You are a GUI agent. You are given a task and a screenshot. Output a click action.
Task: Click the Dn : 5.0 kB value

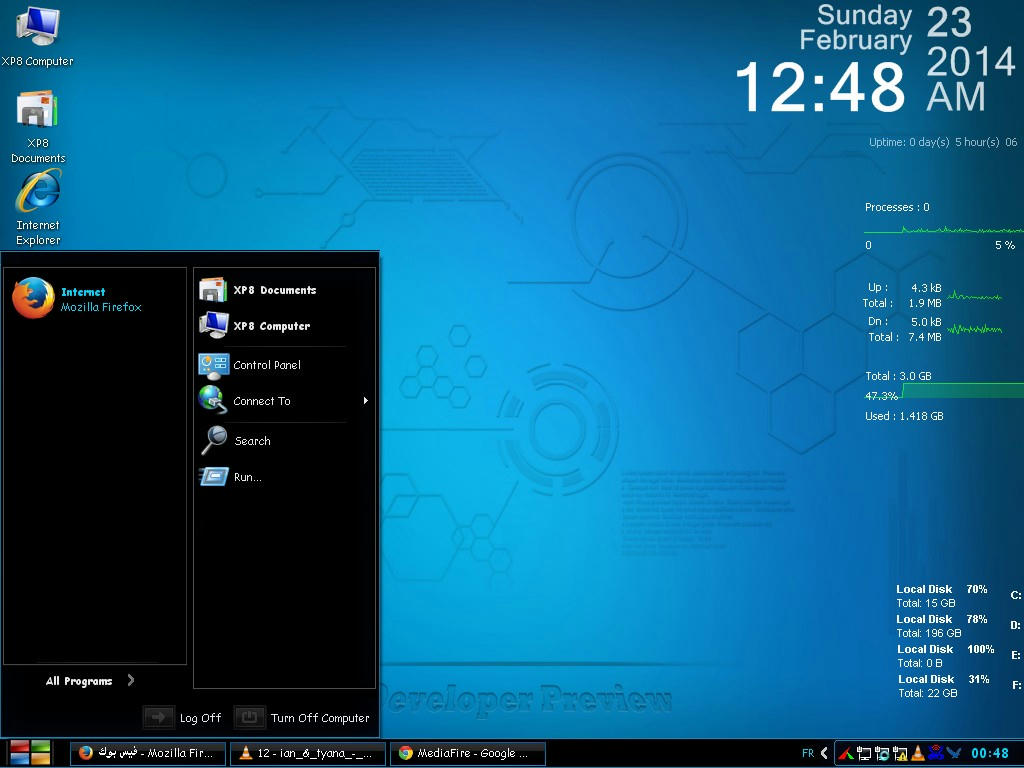click(926, 321)
